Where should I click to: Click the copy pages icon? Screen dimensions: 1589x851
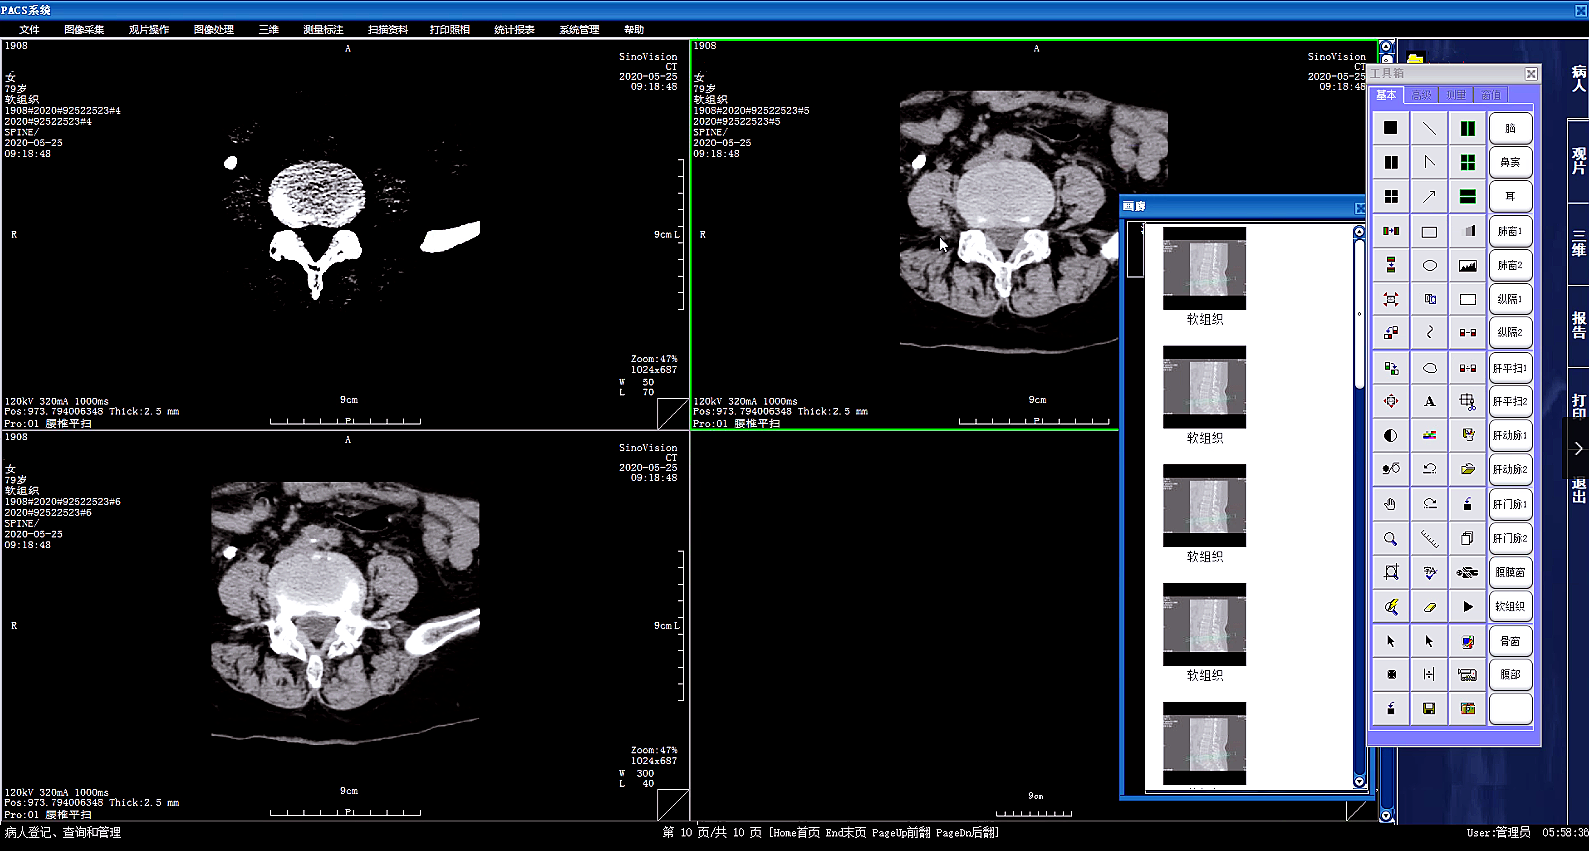tap(1467, 538)
